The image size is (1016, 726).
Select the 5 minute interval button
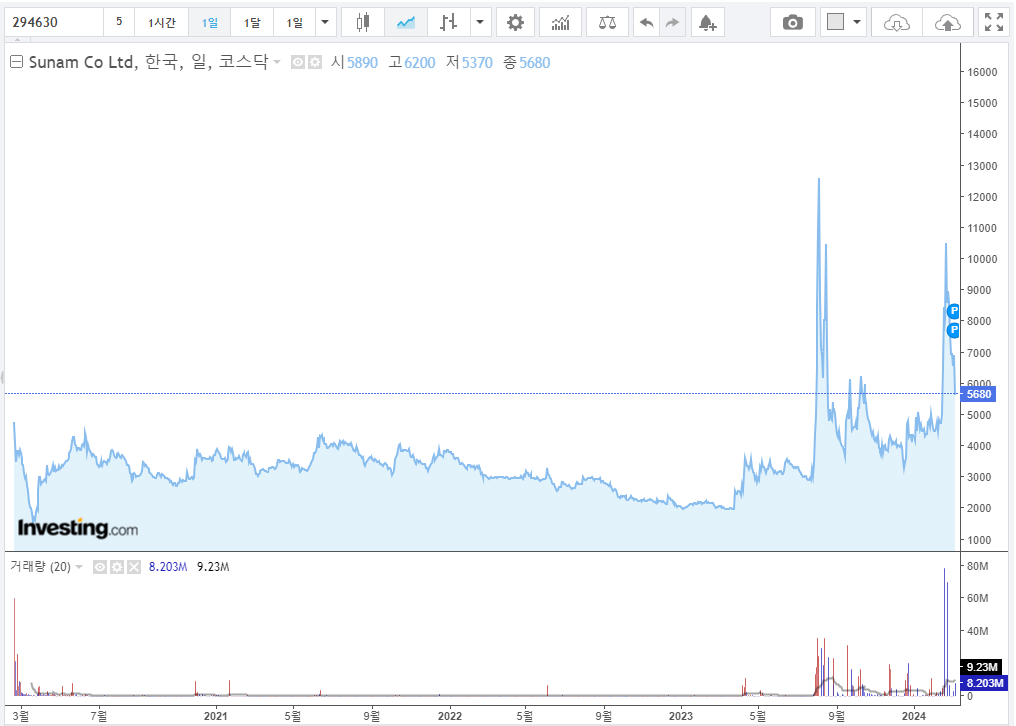click(x=119, y=23)
